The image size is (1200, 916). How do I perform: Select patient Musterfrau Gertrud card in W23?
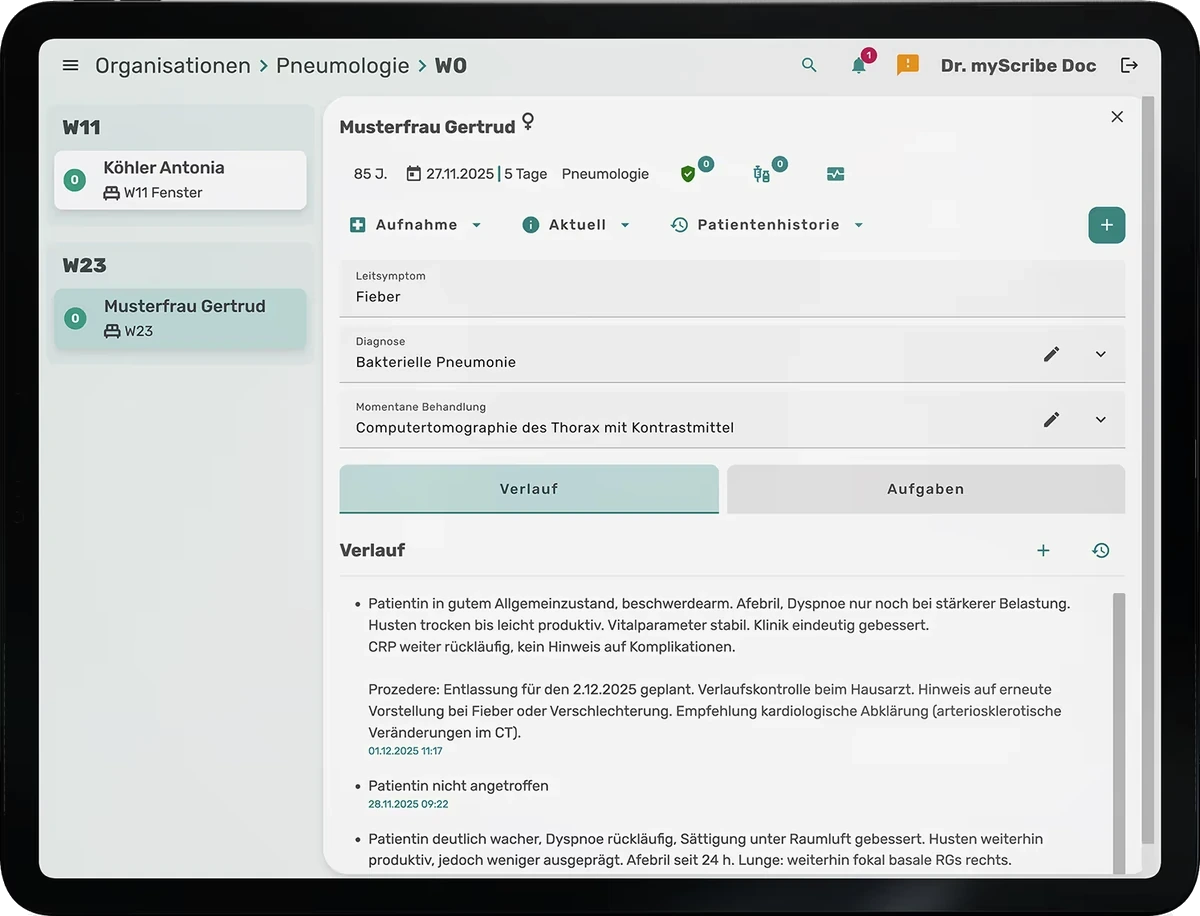point(180,318)
